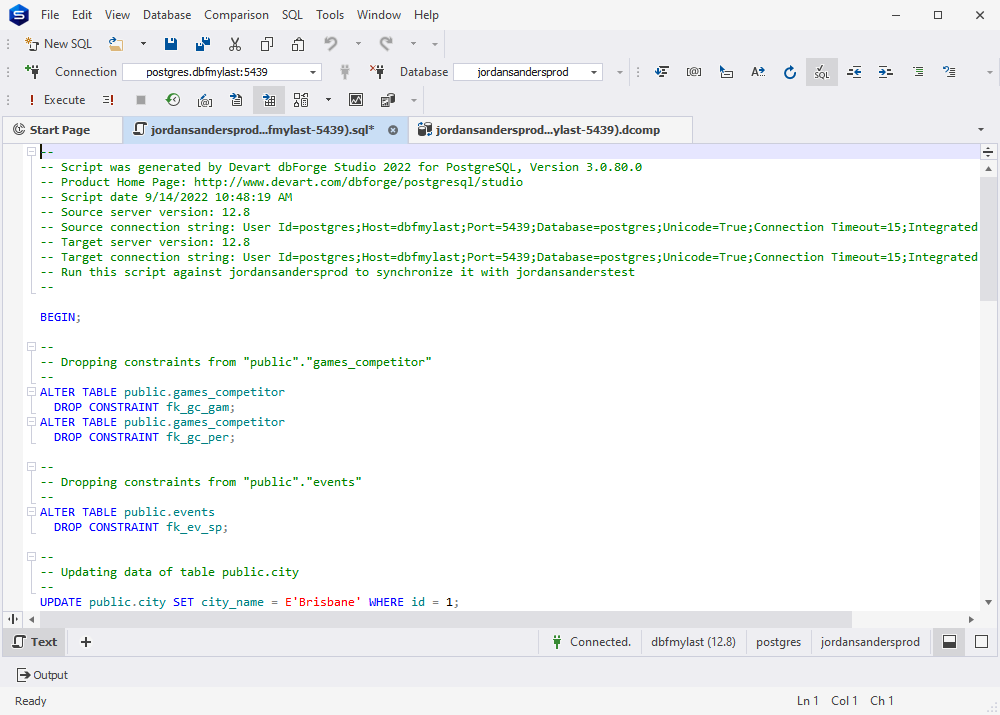This screenshot has height=715, width=1000.
Task: Open the Database dropdown jordansandersprod
Action: pos(528,72)
